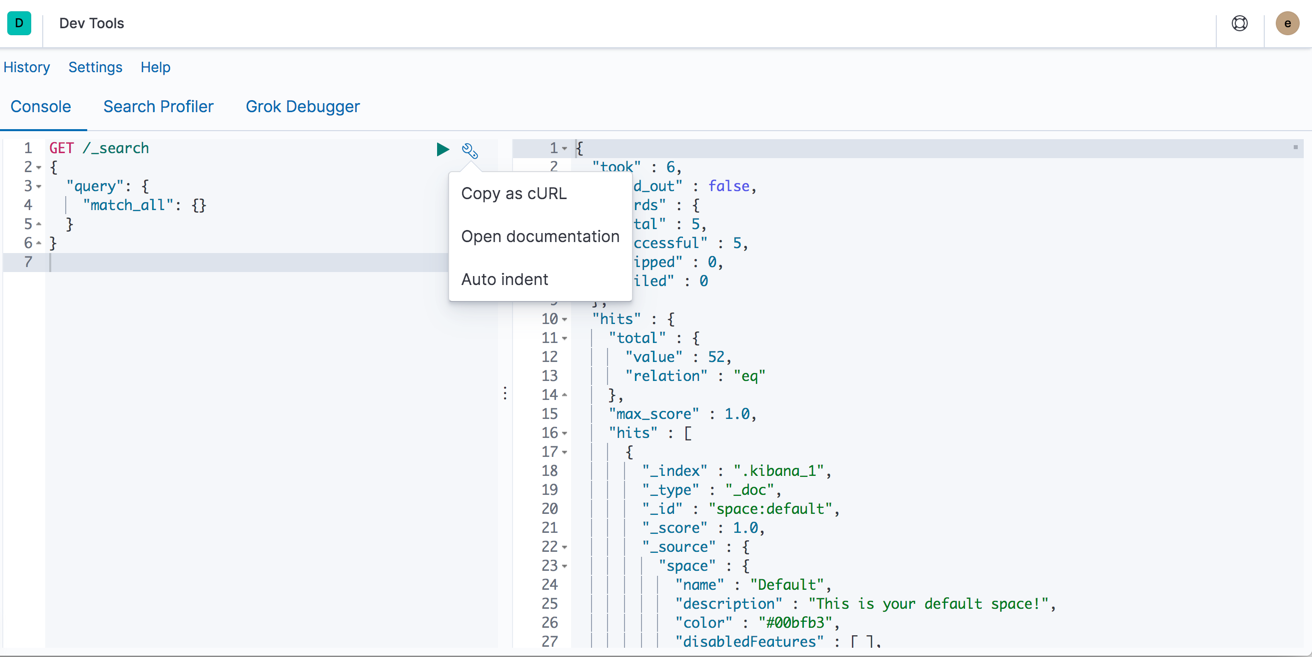This screenshot has width=1312, height=657.
Task: Collapse the query block on line 3
Action: point(39,187)
